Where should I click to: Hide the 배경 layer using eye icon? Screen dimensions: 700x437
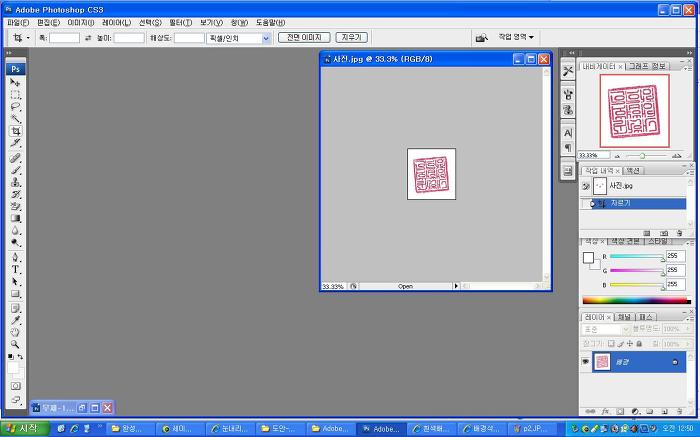pos(586,362)
